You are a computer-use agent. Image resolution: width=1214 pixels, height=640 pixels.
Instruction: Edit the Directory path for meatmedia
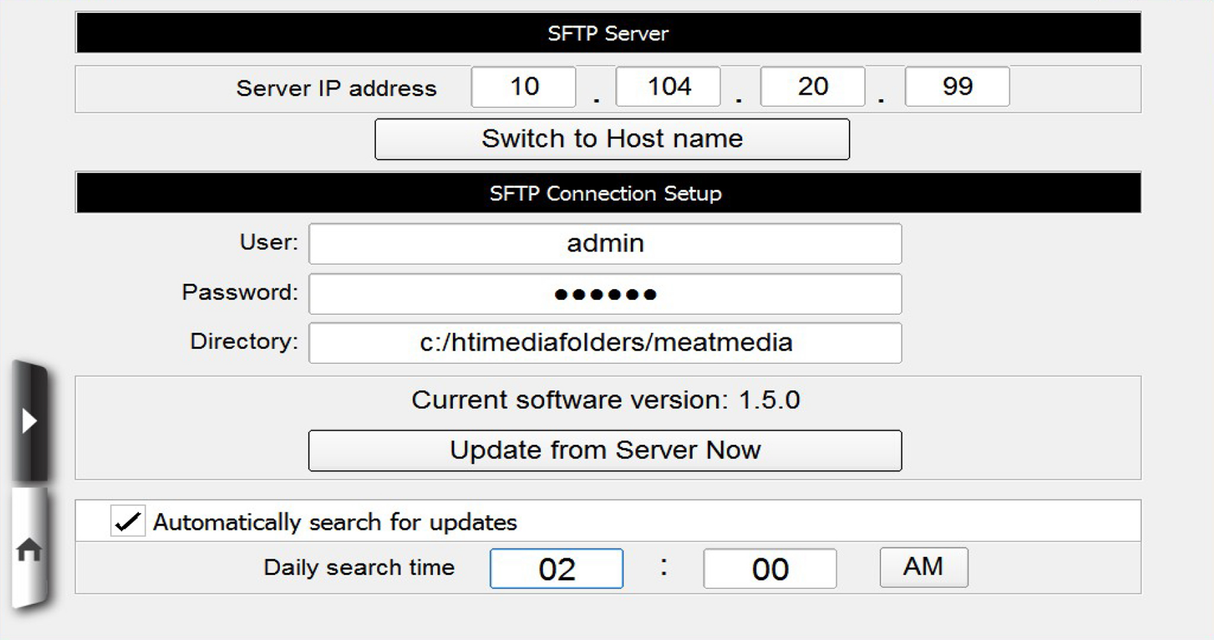(x=604, y=343)
